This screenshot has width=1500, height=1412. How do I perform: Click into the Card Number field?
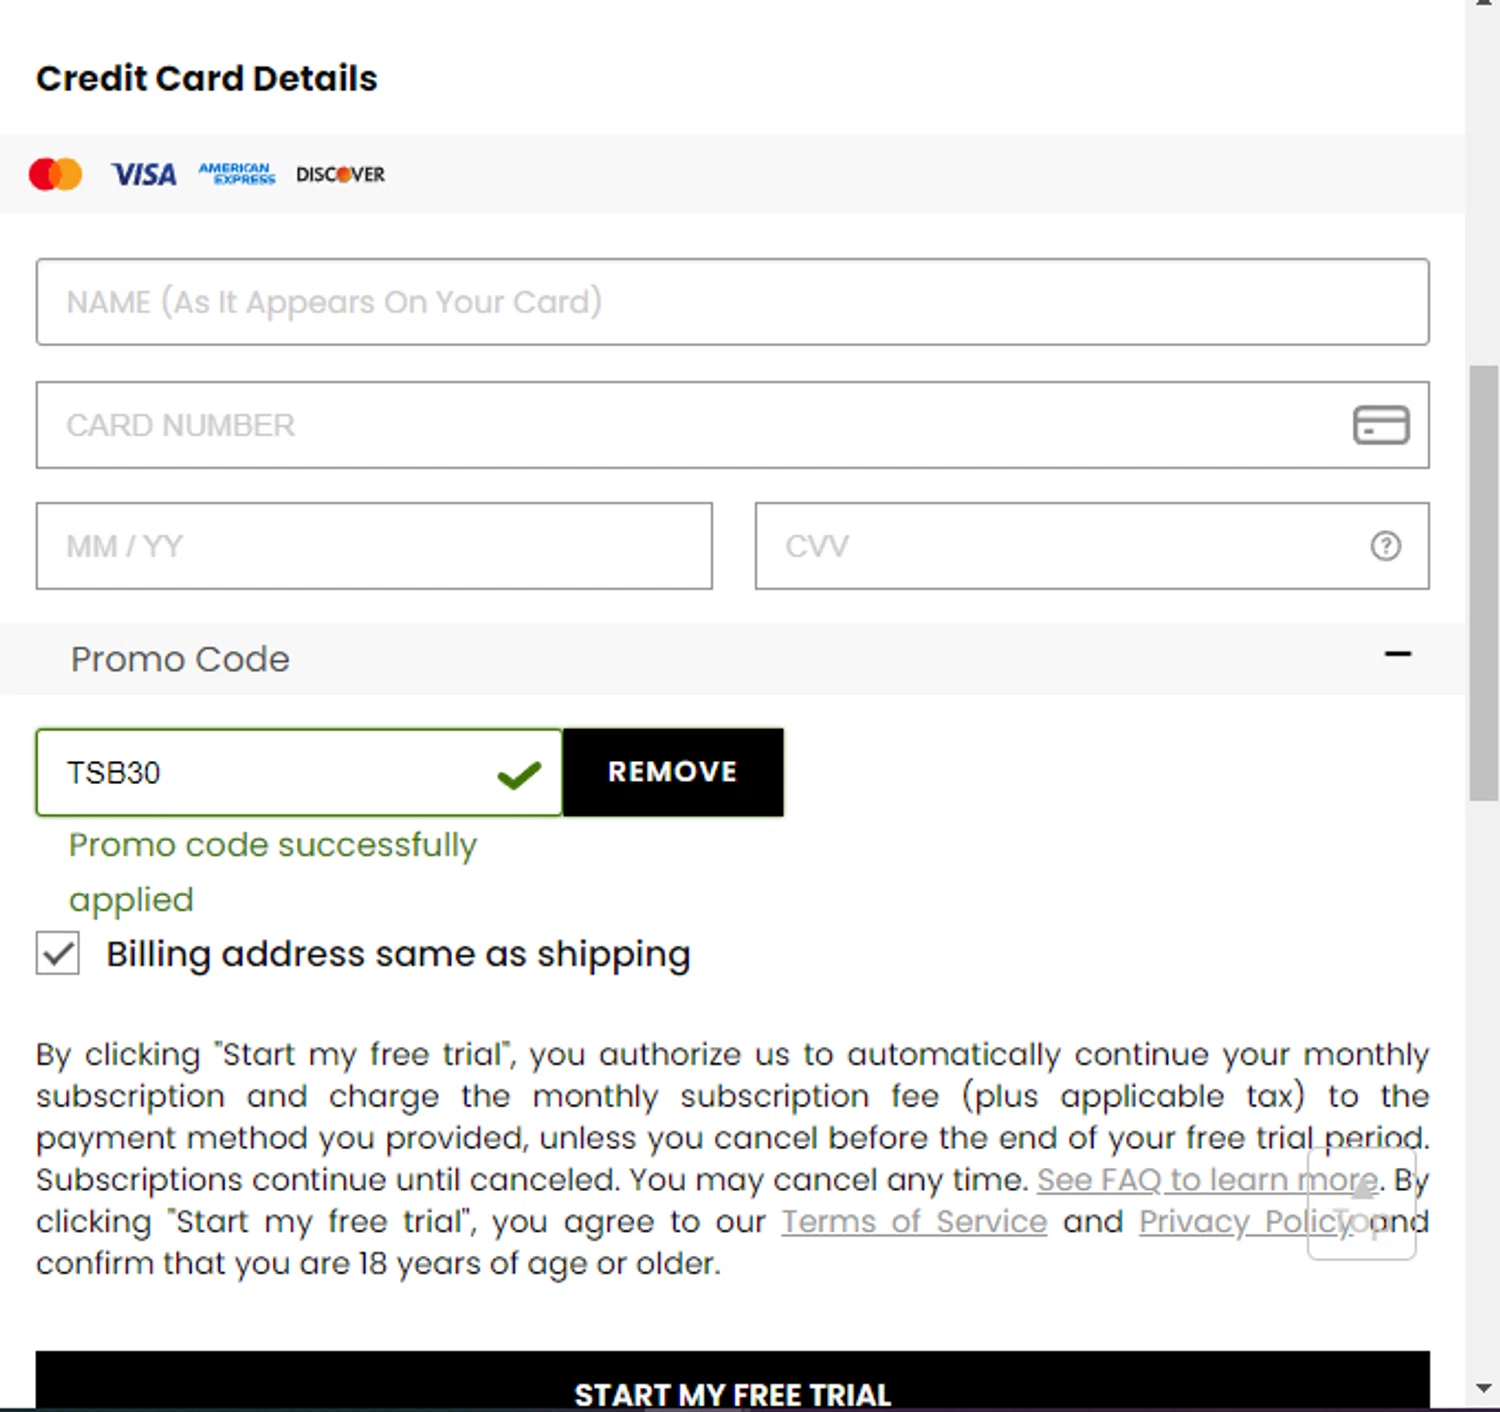pyautogui.click(x=690, y=425)
